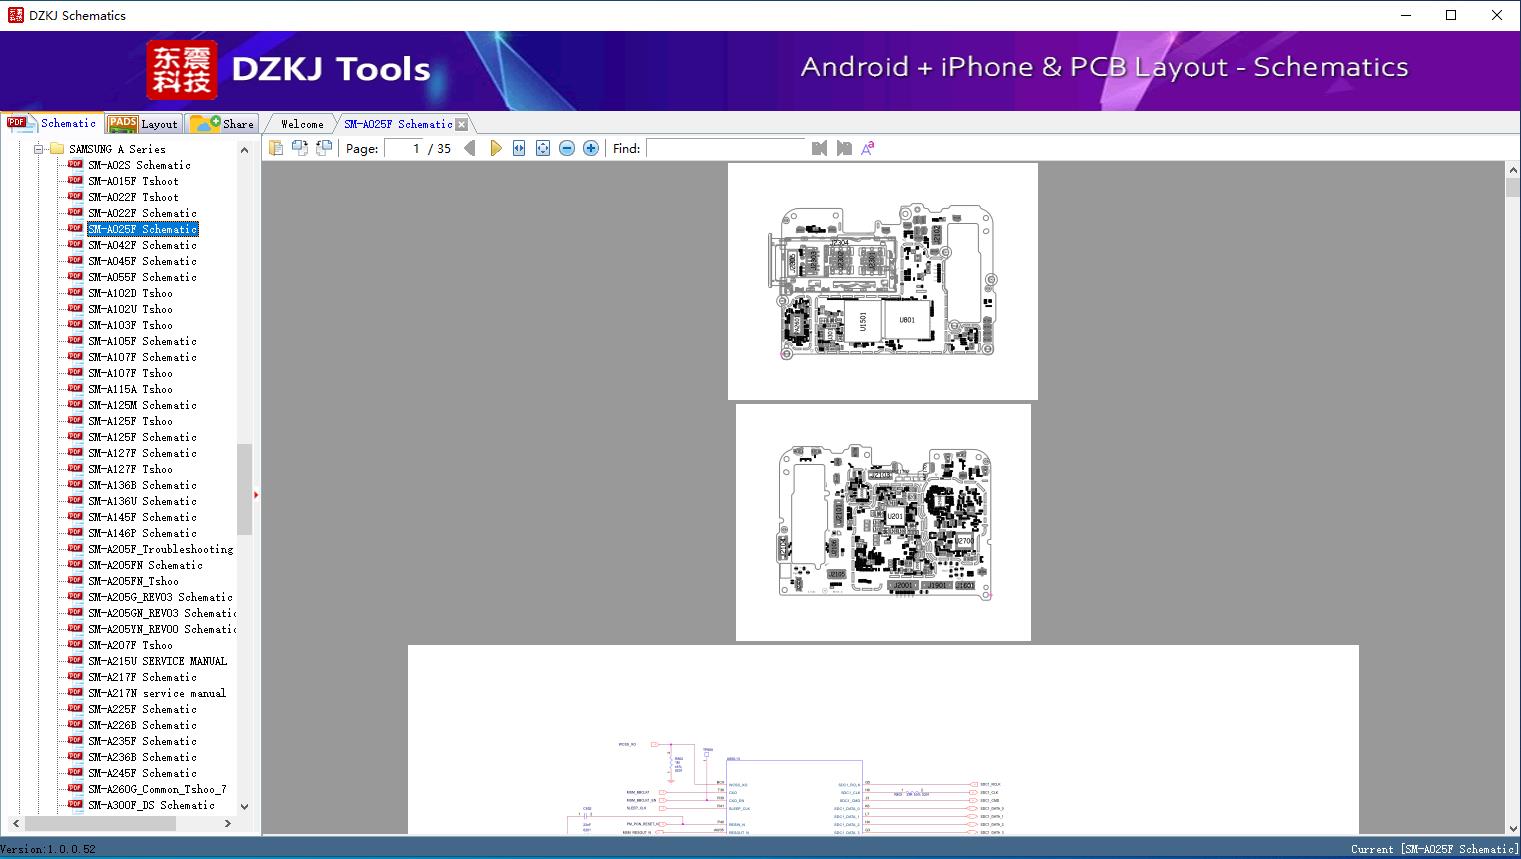Image resolution: width=1521 pixels, height=859 pixels.
Task: Switch to the Schematic tab
Action: tap(52, 123)
